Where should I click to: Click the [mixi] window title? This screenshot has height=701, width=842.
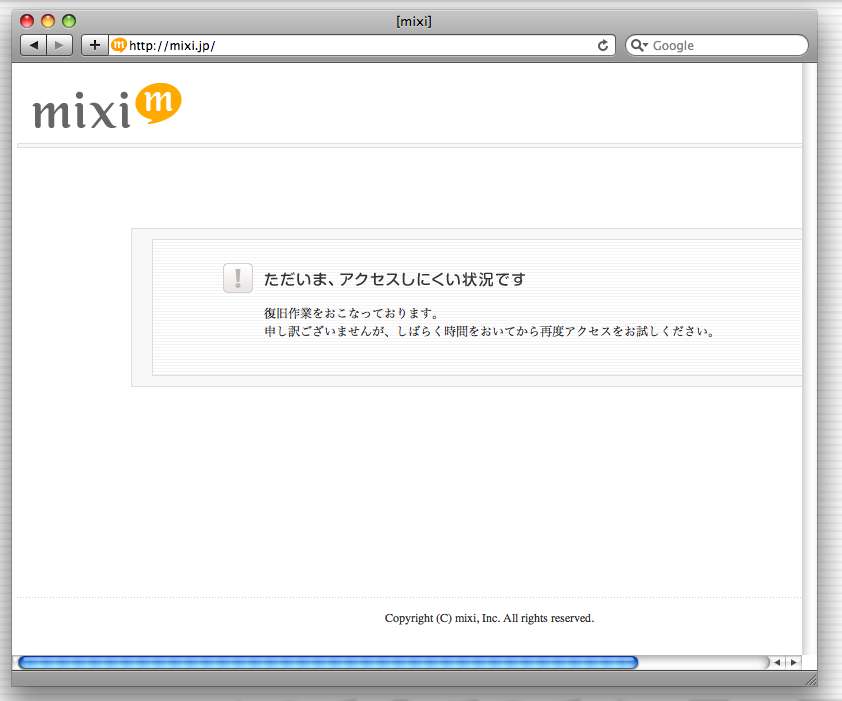coord(413,21)
